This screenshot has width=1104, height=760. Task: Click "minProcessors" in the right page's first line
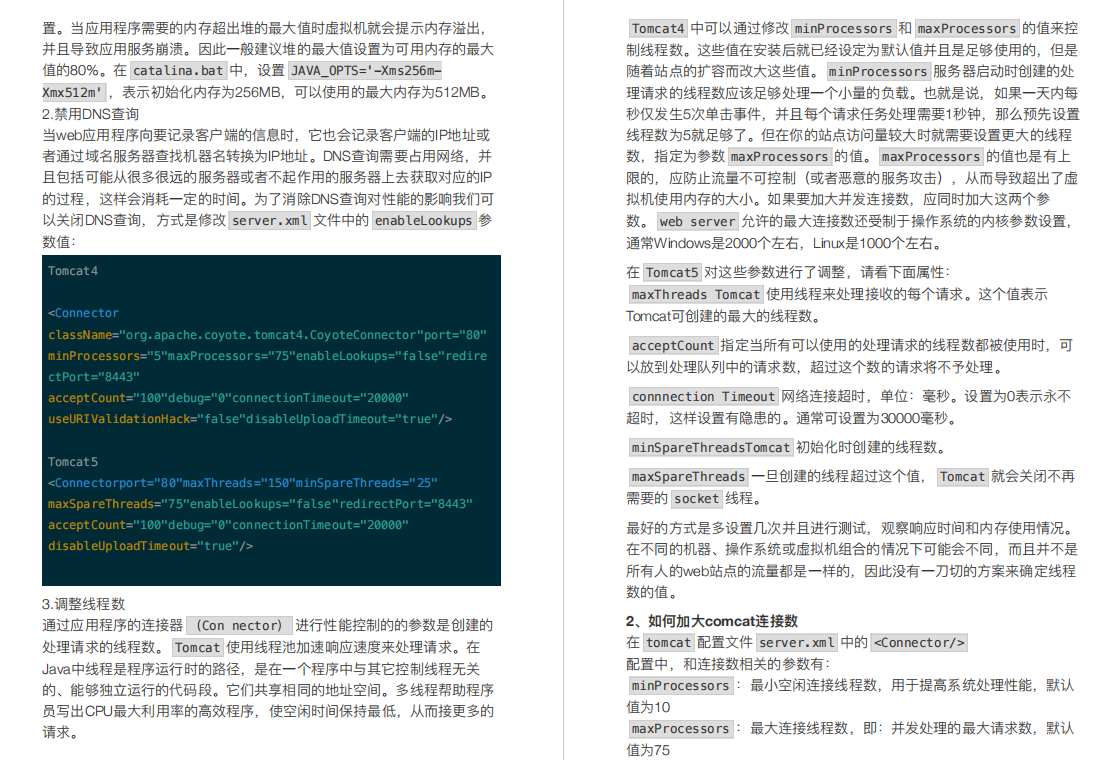[843, 28]
